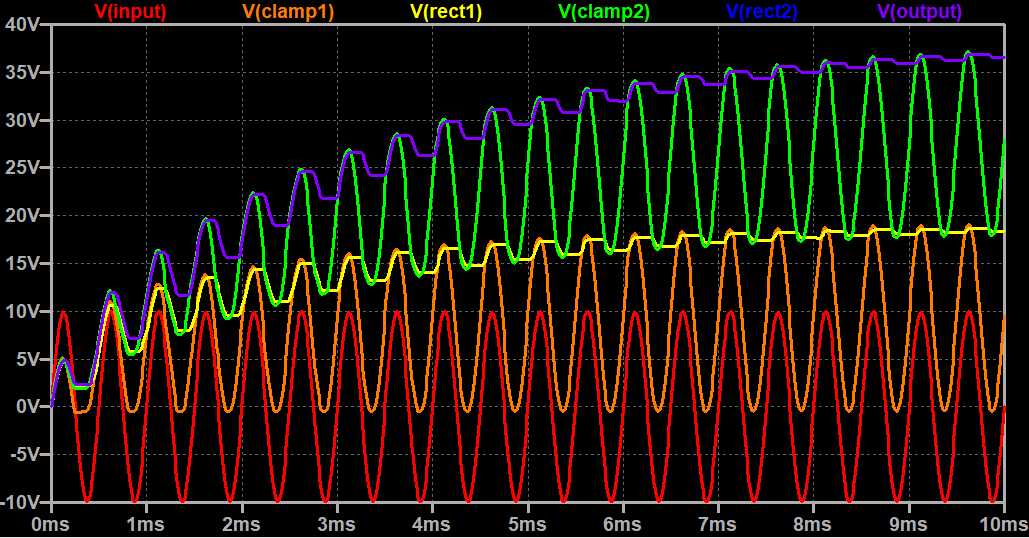Select the green V(clamp2) trace label
Screen dimensions: 1029x538
pos(604,12)
